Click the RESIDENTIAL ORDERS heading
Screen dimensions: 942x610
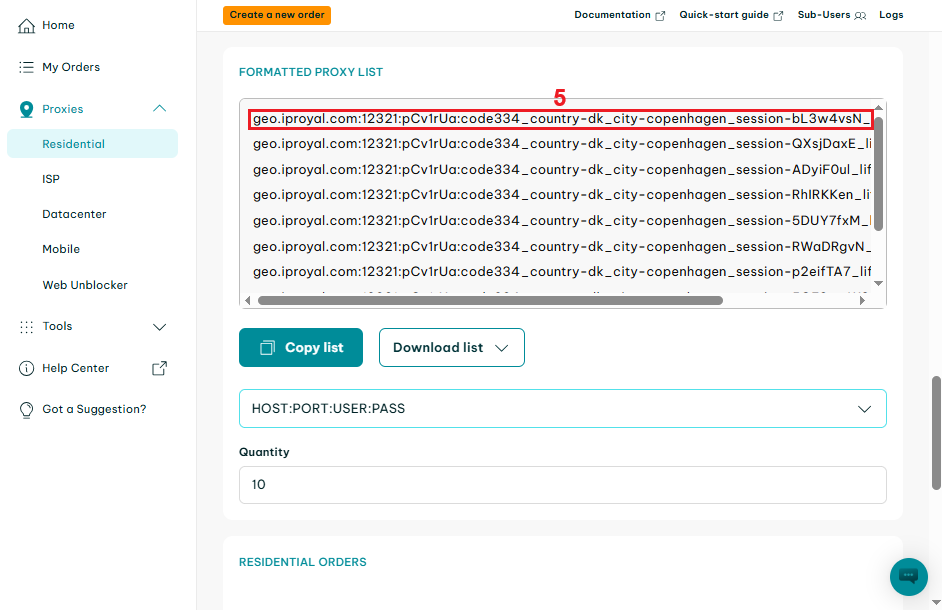click(303, 563)
